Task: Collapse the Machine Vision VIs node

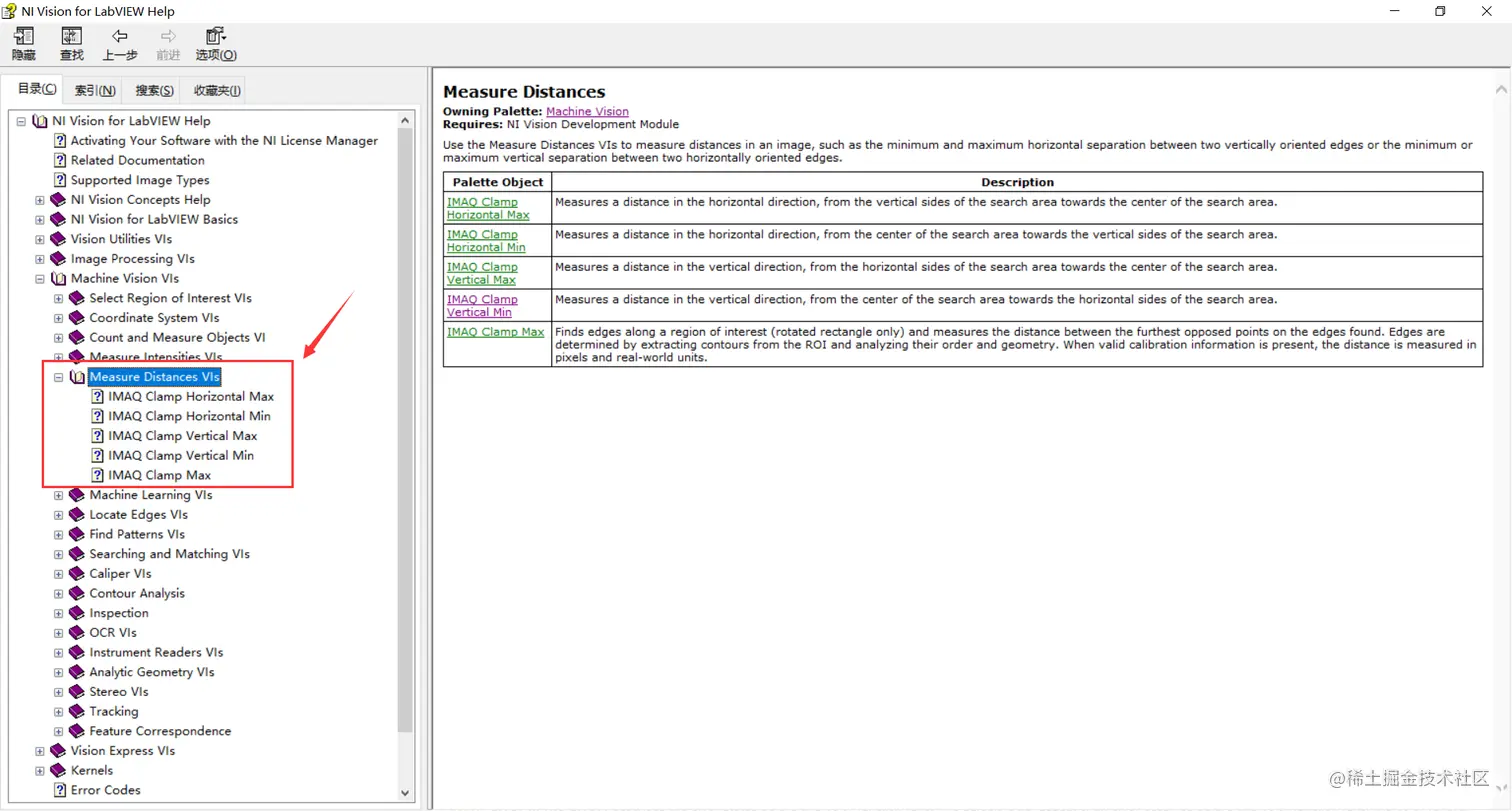Action: coord(40,279)
